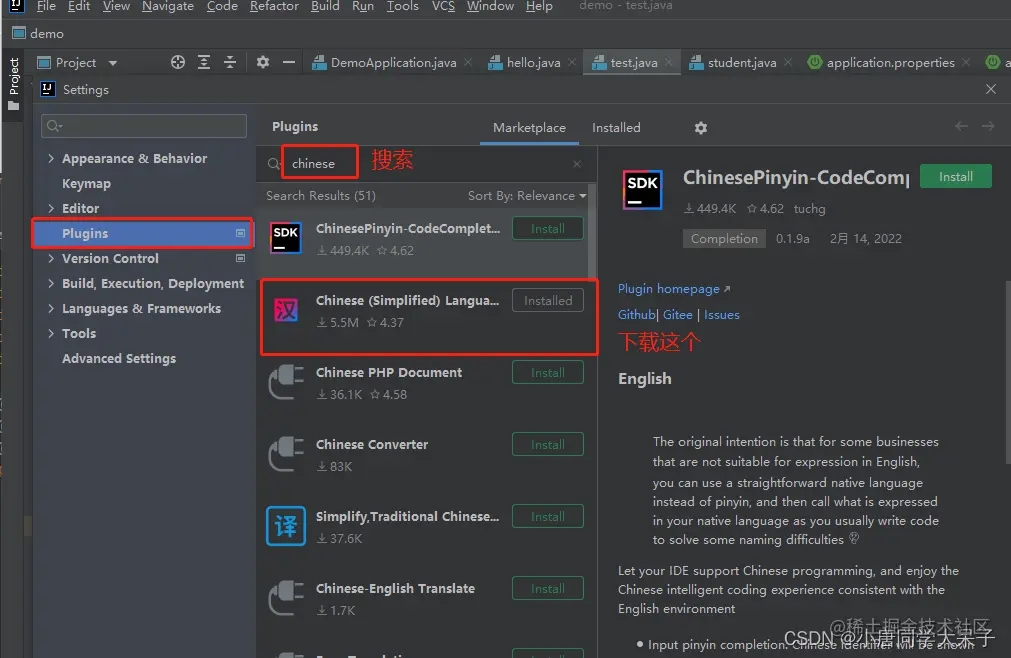
Task: Click the Project sidebar tool button
Action: 14,83
